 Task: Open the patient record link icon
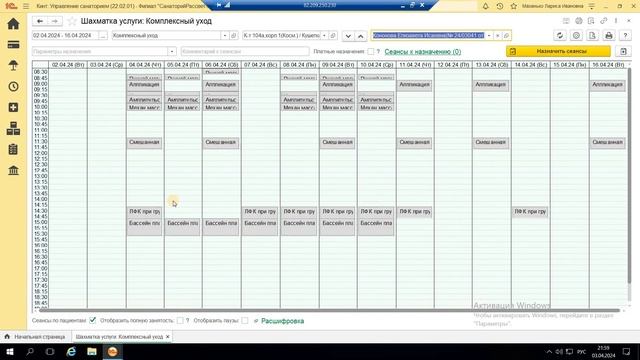pyautogui.click(x=507, y=36)
